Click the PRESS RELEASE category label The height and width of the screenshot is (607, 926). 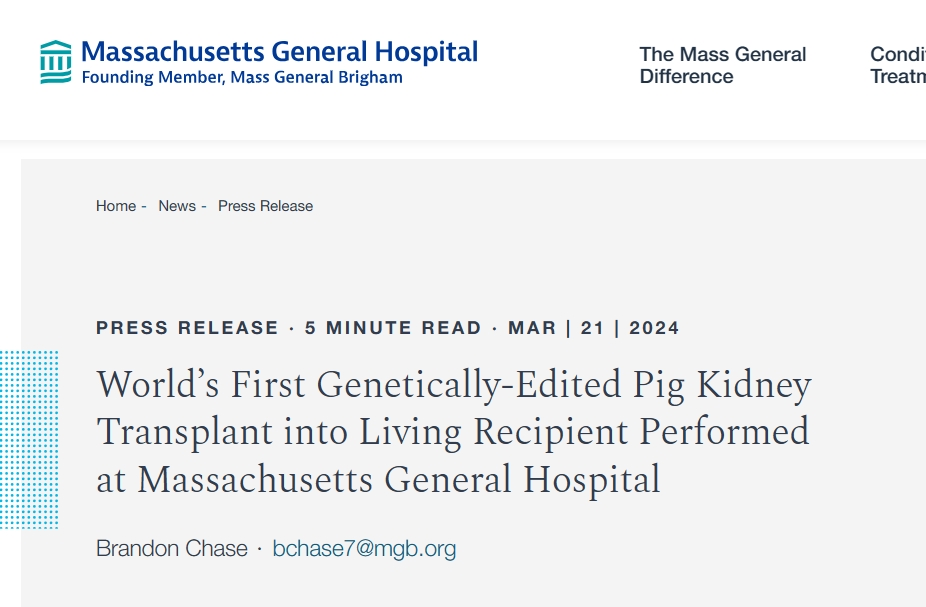point(187,328)
